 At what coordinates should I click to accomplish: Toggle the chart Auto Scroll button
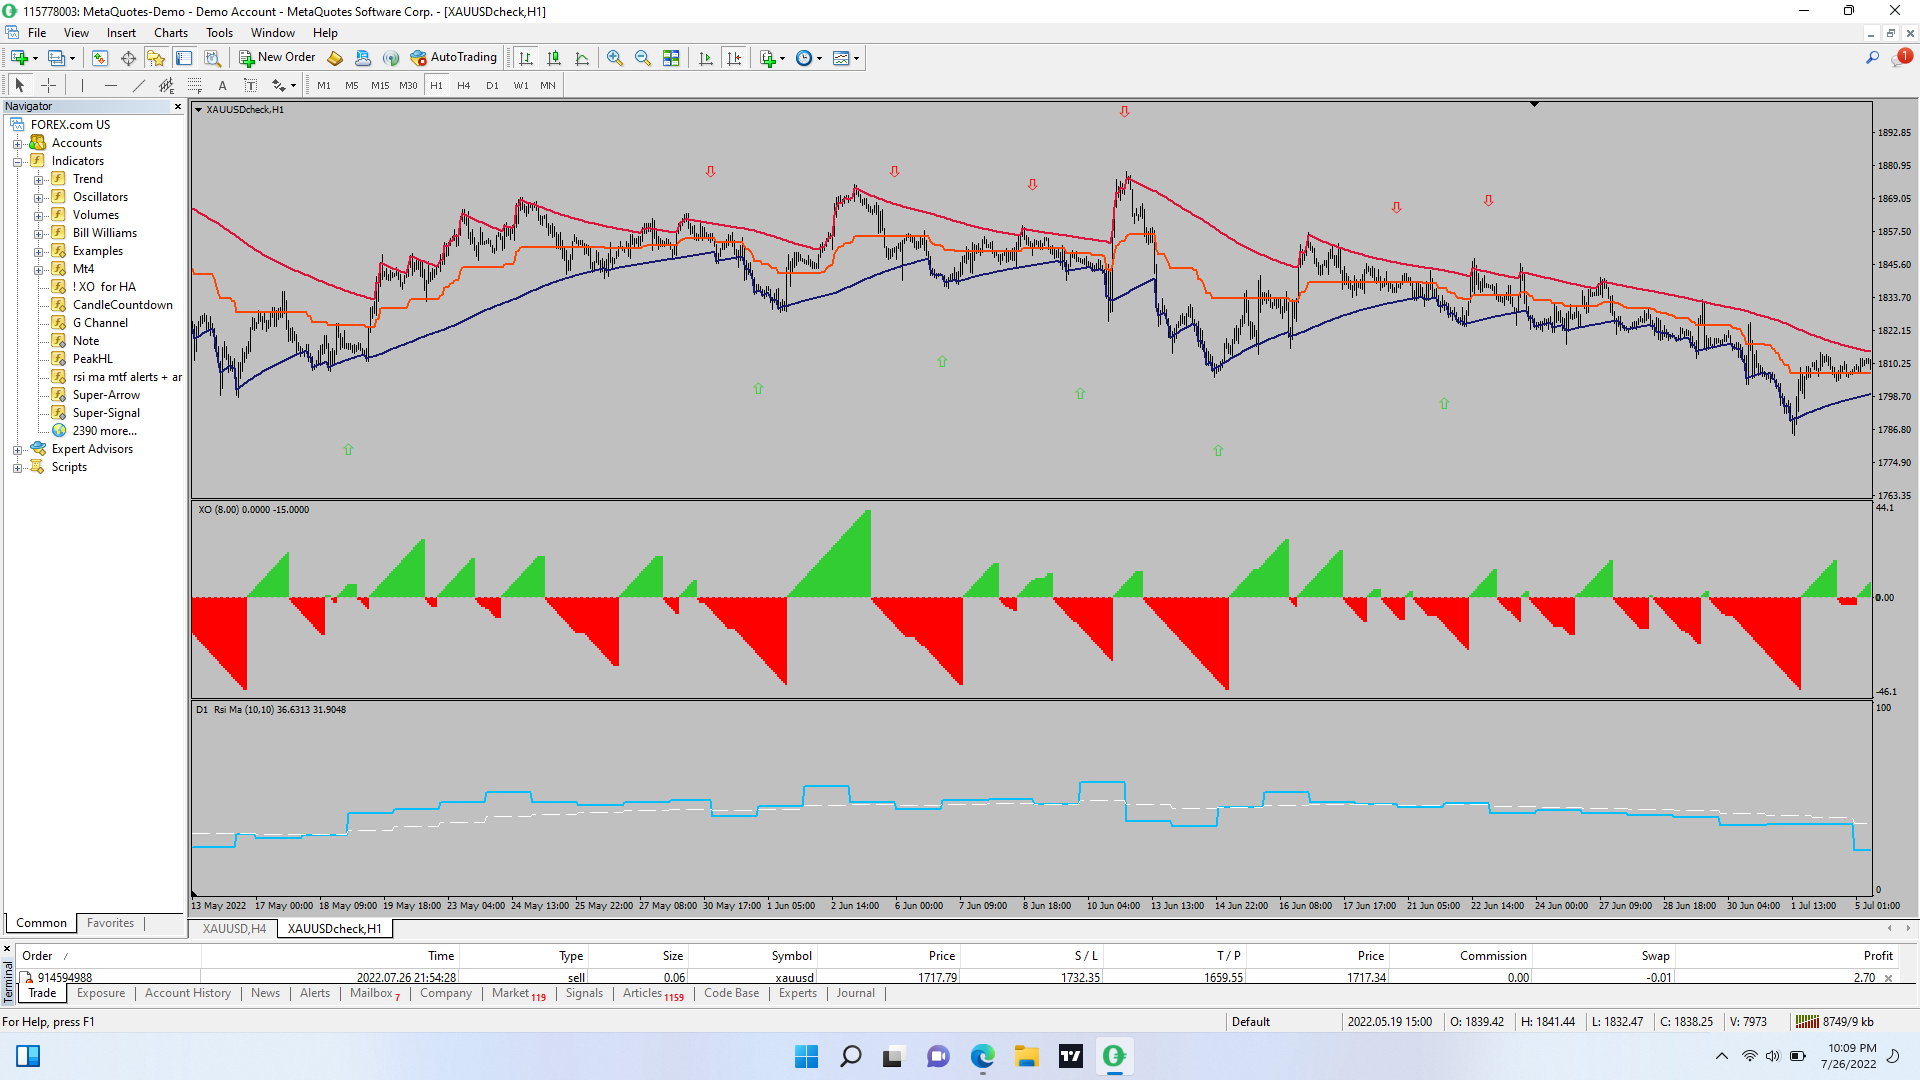(x=706, y=58)
